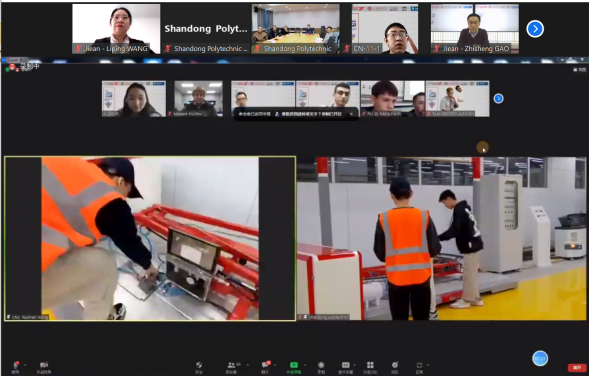Viewport: 589px width, 376px height.
Task: Expand the audio options caret beside microphone
Action: 25,365
